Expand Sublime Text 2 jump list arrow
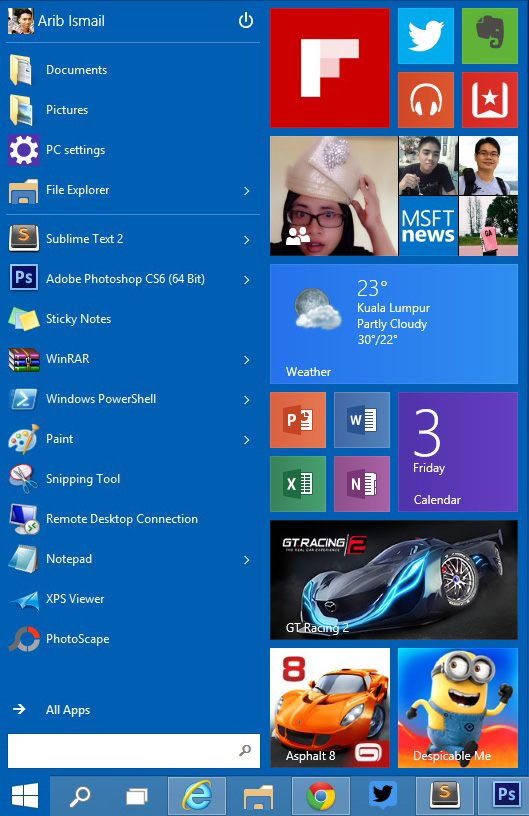The image size is (529, 816). click(247, 240)
